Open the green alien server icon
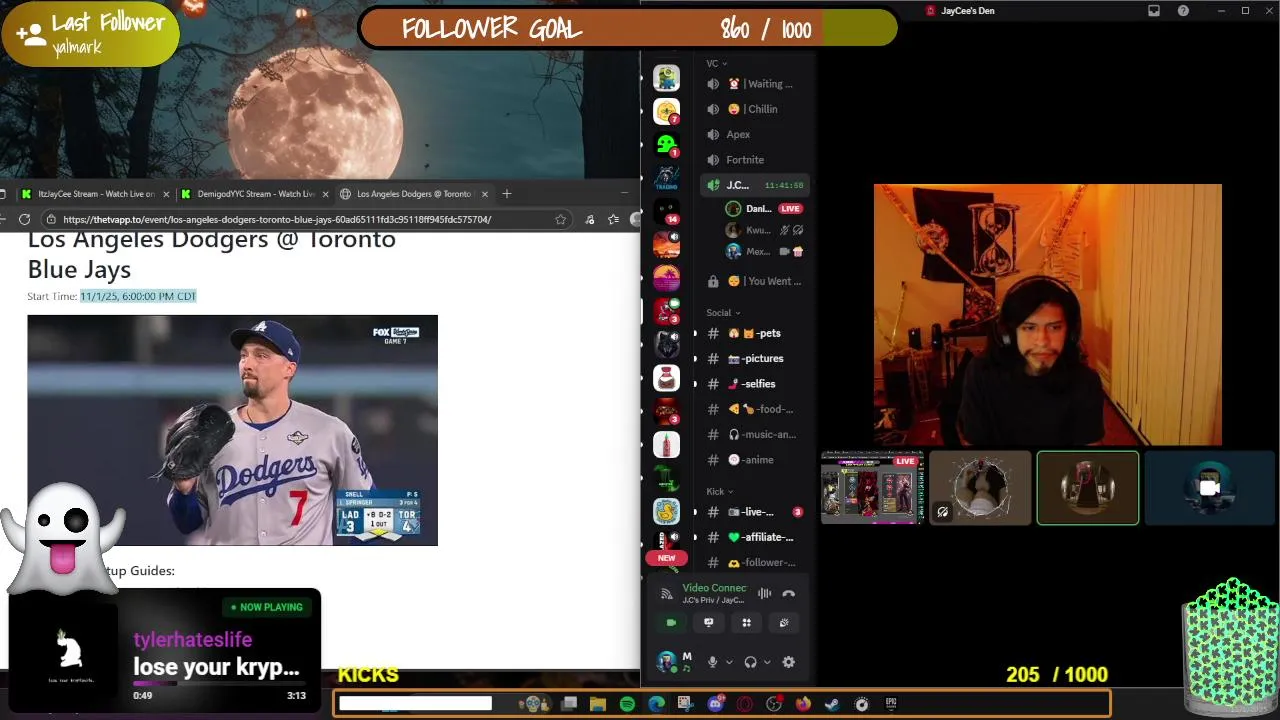This screenshot has width=1280, height=720. click(666, 144)
